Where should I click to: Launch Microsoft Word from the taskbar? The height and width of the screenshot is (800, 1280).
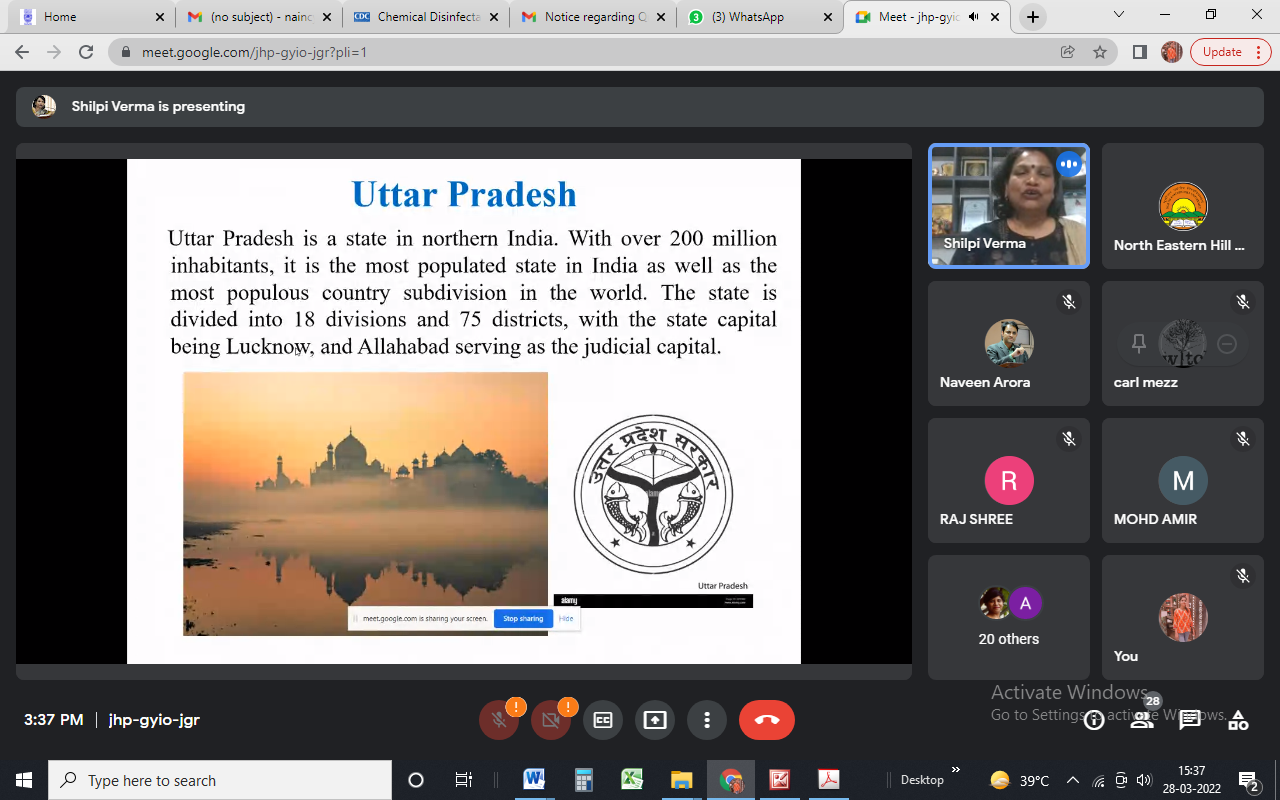click(x=534, y=780)
